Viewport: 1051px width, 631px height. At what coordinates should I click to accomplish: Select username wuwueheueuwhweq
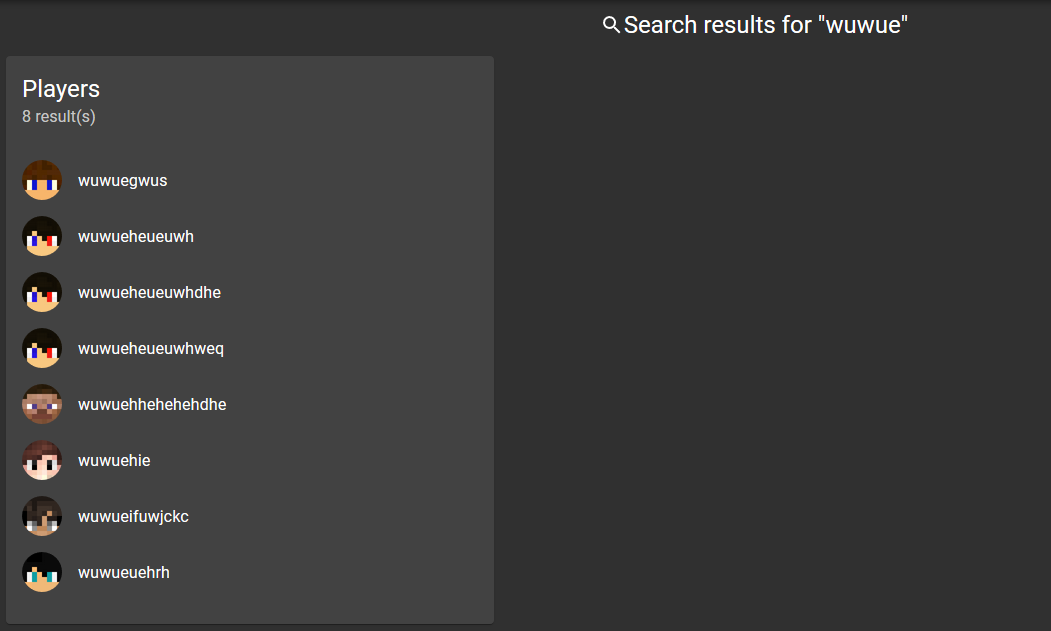pyautogui.click(x=151, y=349)
